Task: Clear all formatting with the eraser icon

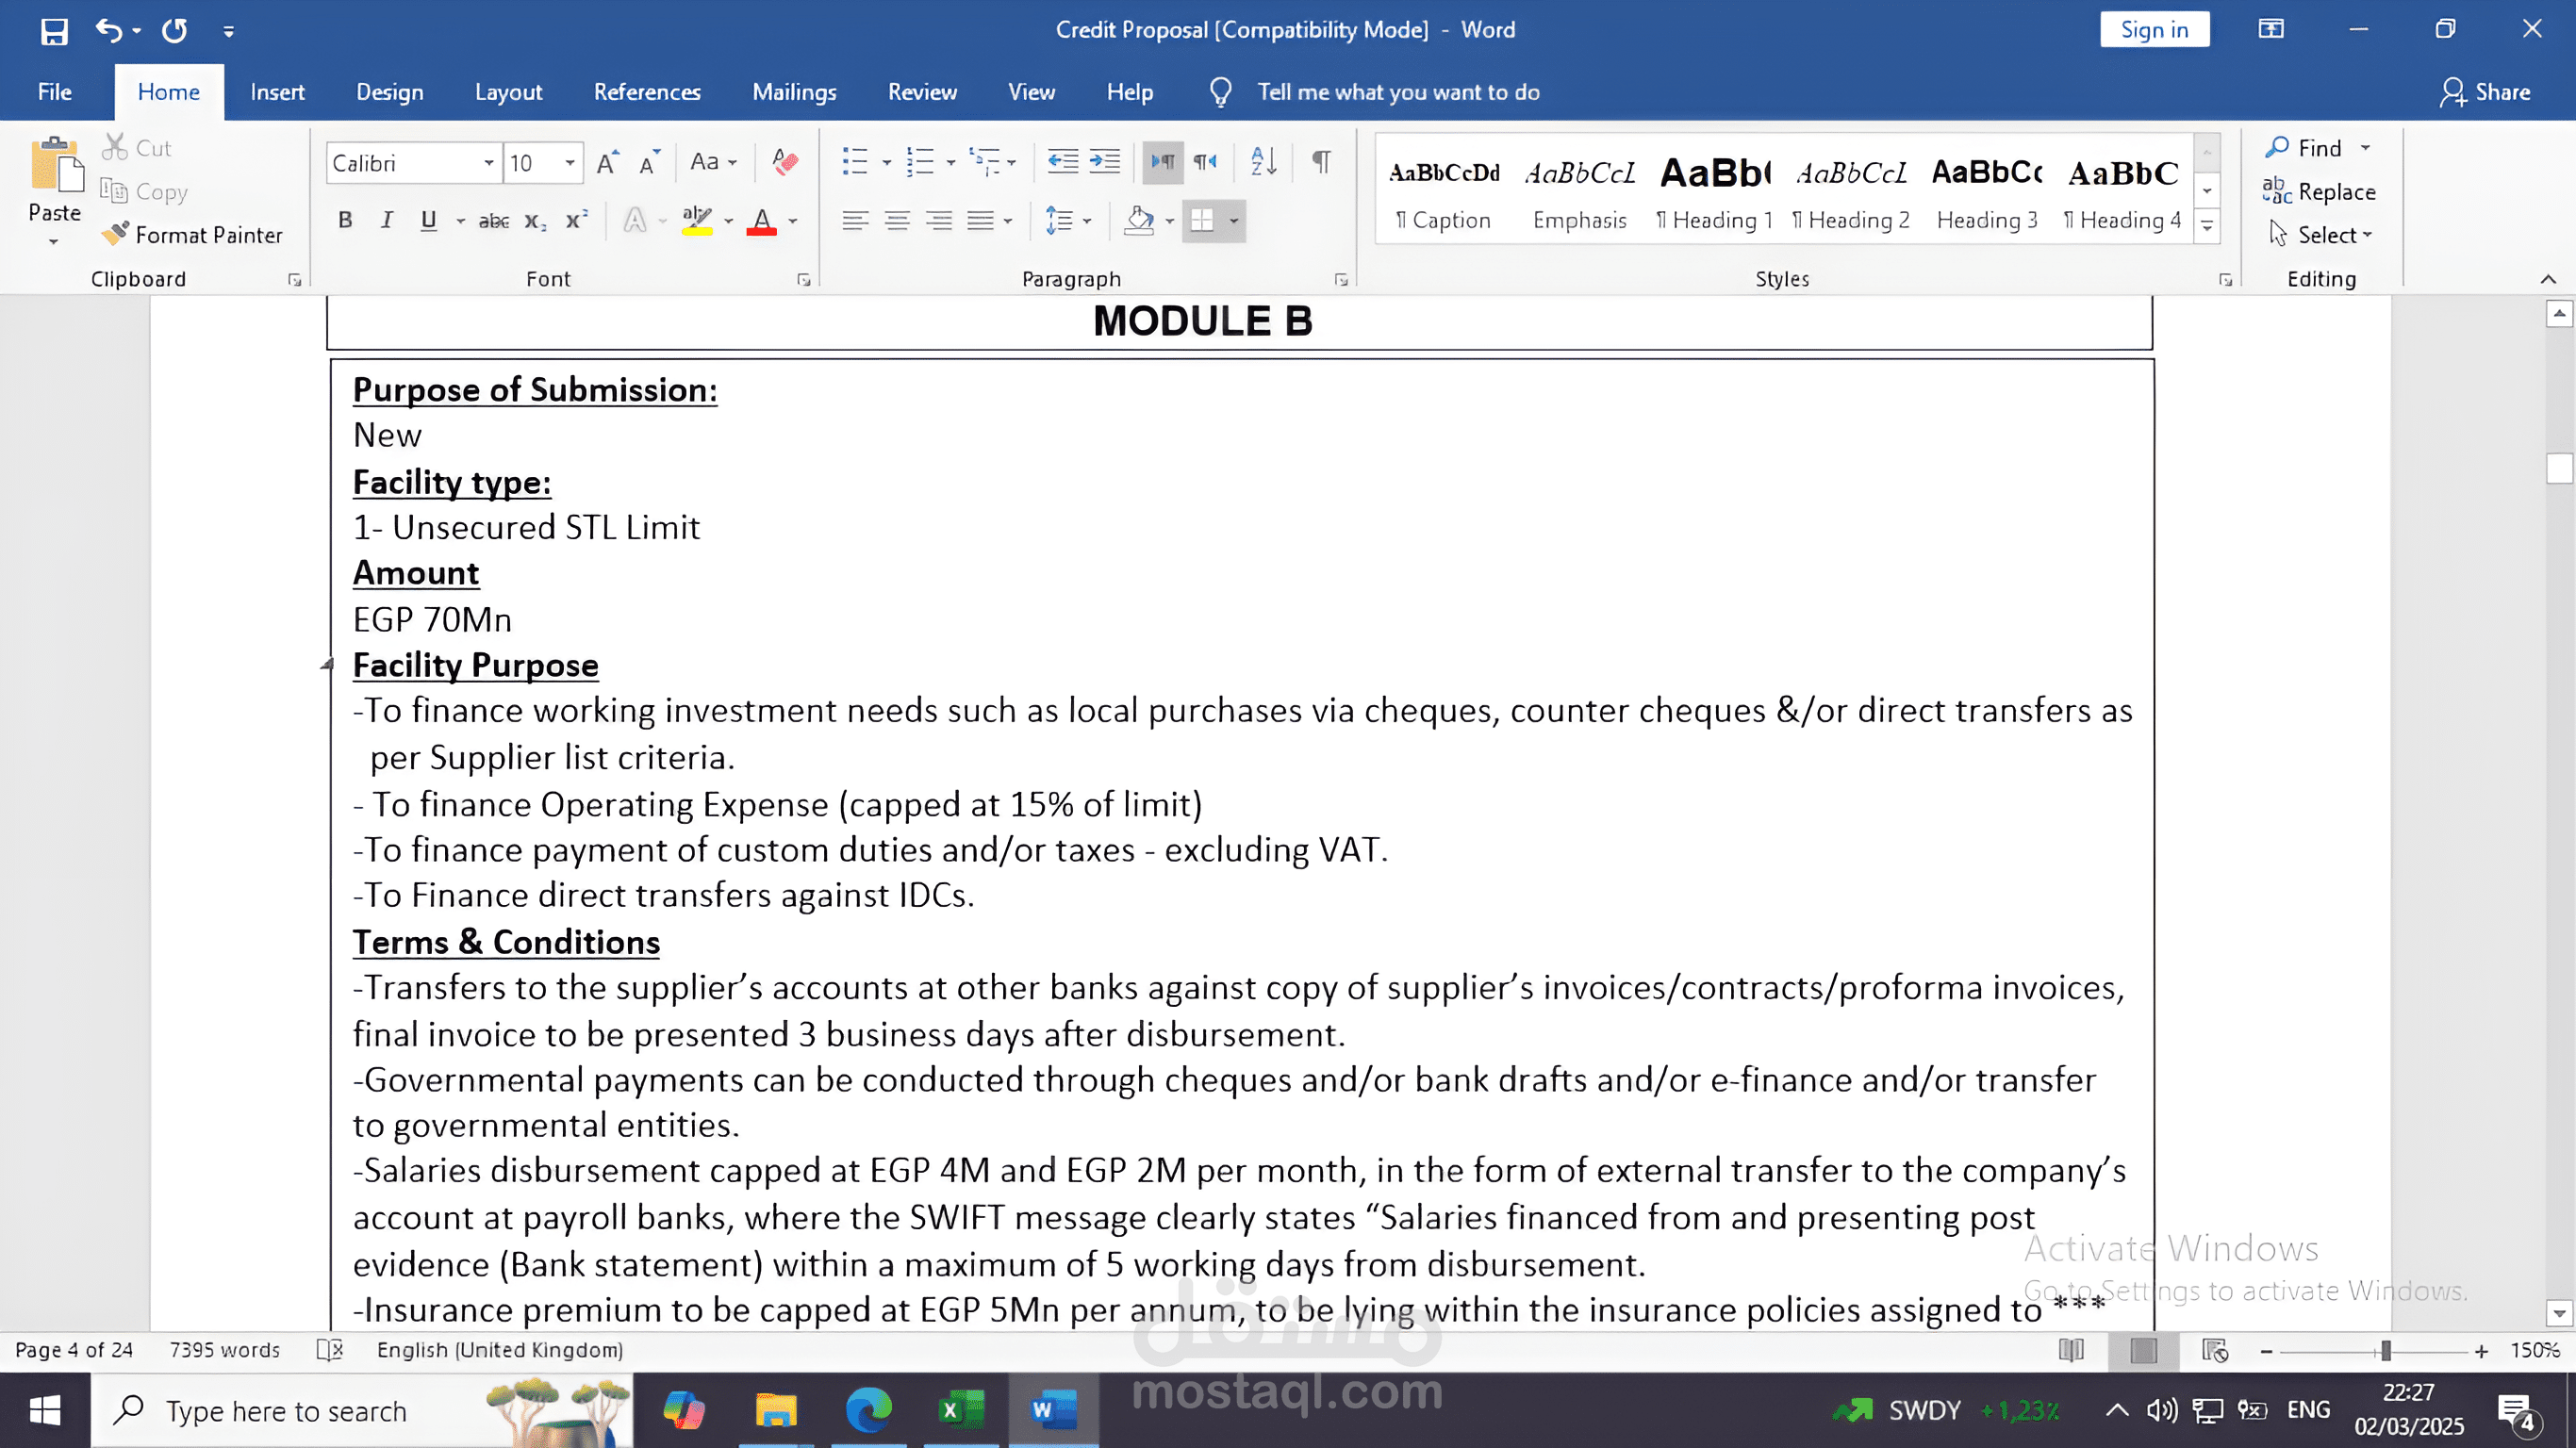Action: [x=785, y=162]
